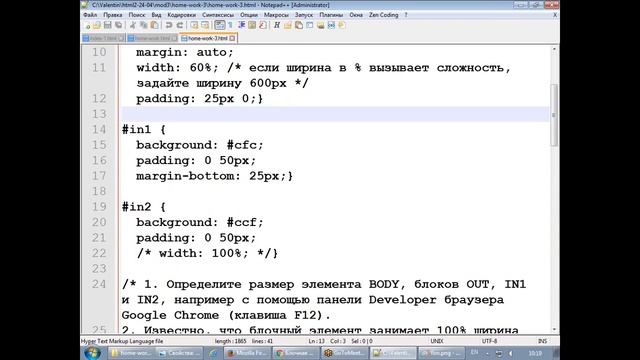This screenshot has height=360, width=640.
Task: Switch to the second inactive document tab
Action: point(152,38)
